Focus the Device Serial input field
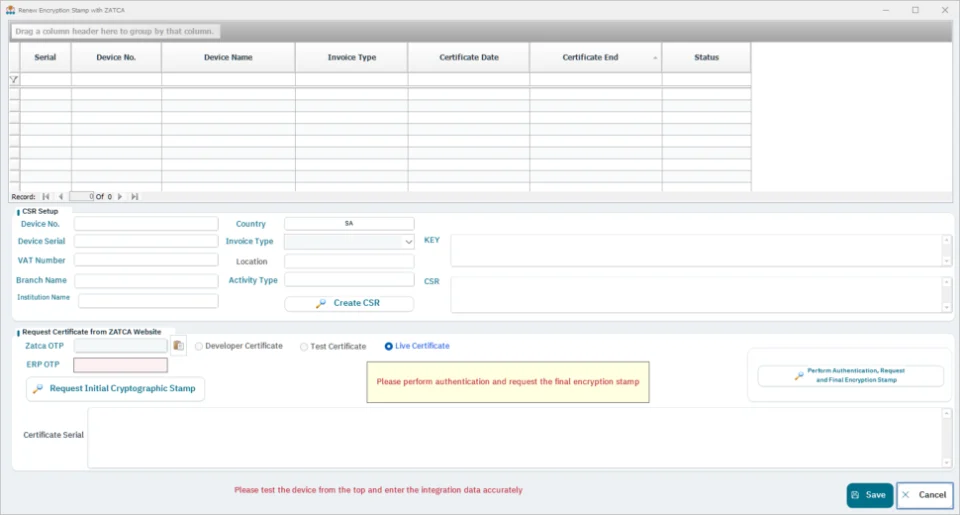The height and width of the screenshot is (515, 960). 146,241
